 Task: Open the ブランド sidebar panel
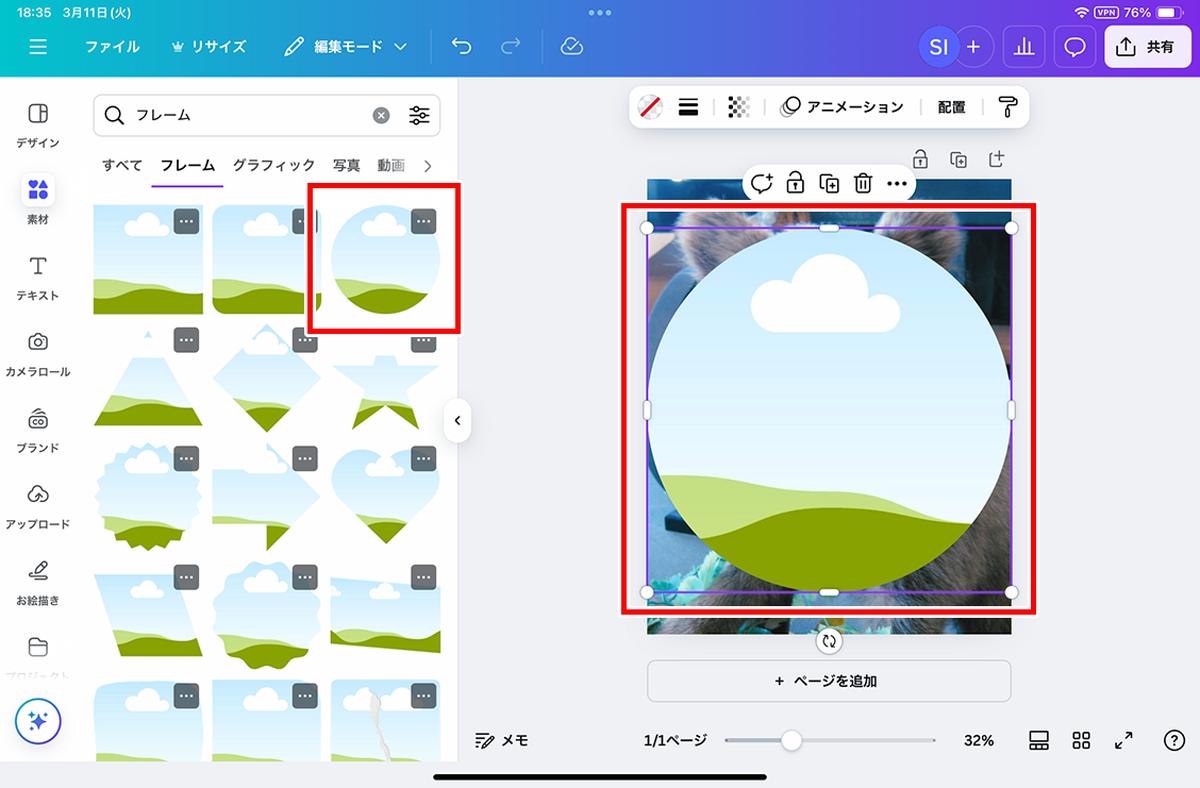point(38,430)
